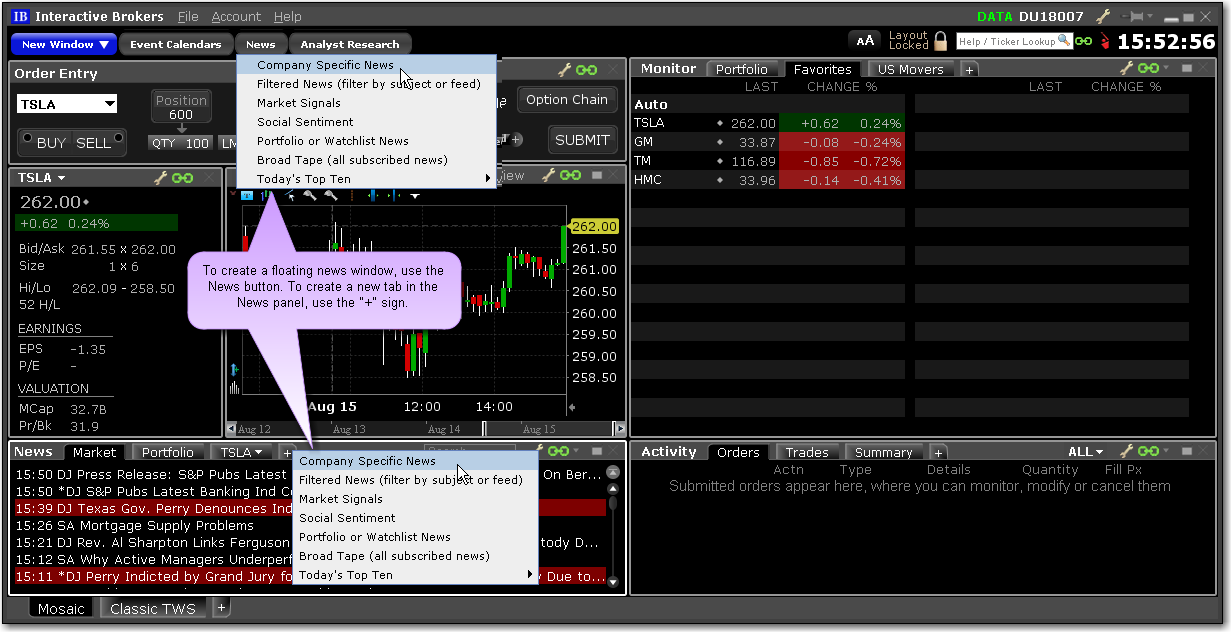This screenshot has height=632, width=1231.
Task: Select the SELL radio option
Action: click(x=118, y=139)
